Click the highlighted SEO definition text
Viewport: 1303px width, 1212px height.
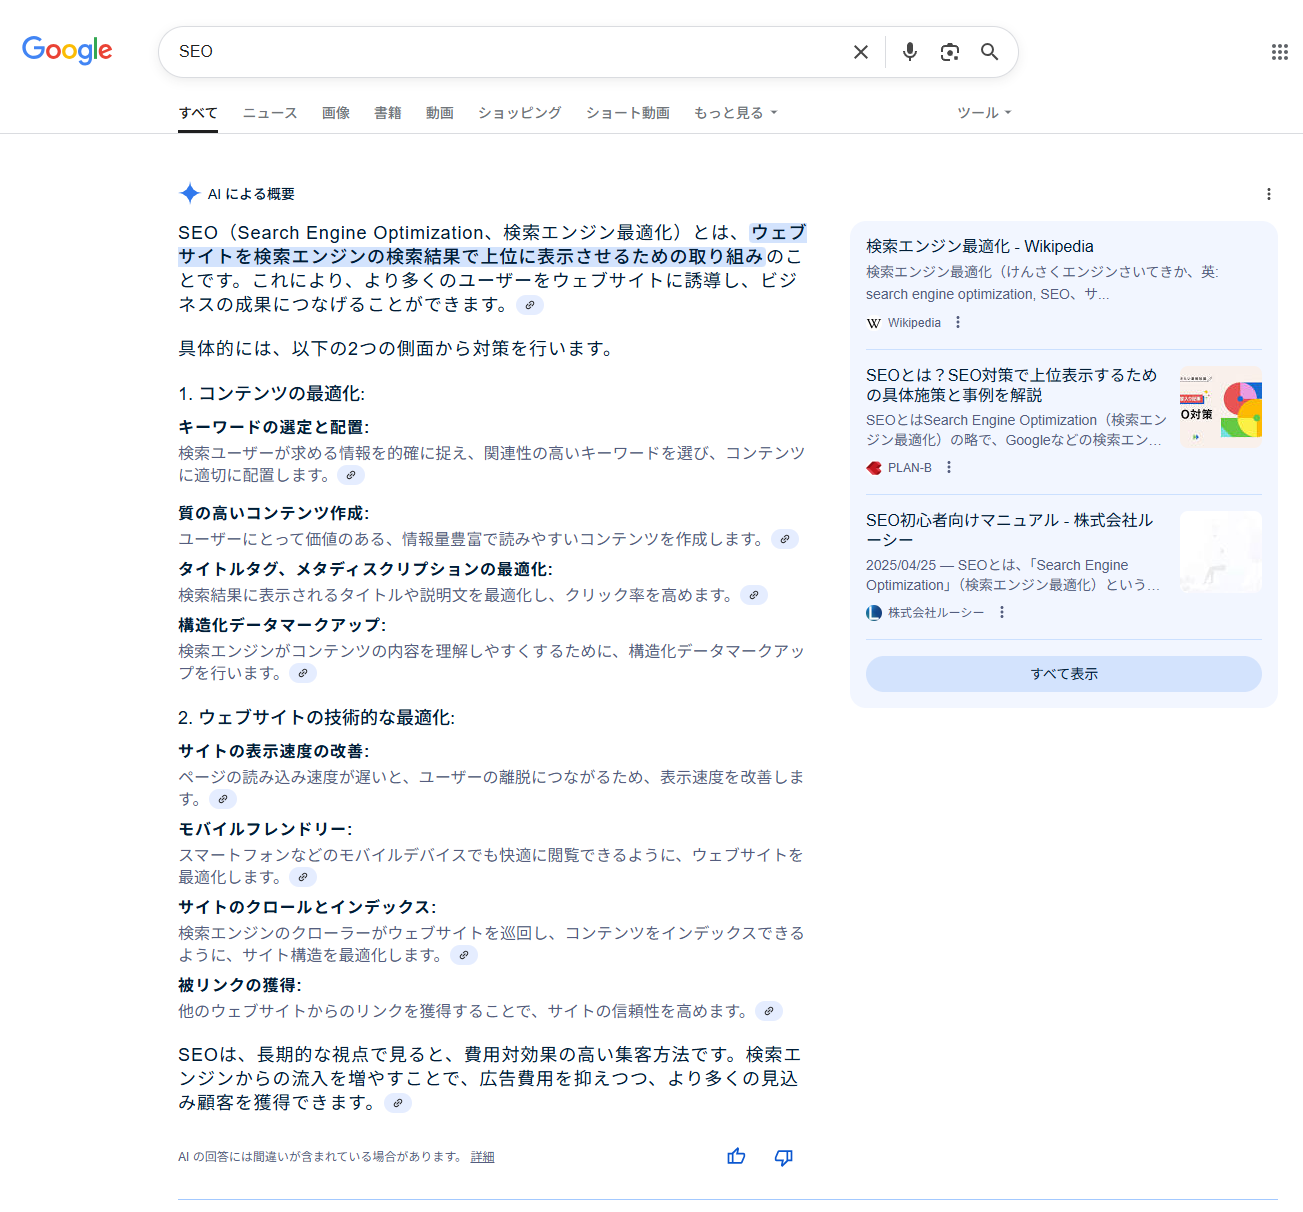492,245
